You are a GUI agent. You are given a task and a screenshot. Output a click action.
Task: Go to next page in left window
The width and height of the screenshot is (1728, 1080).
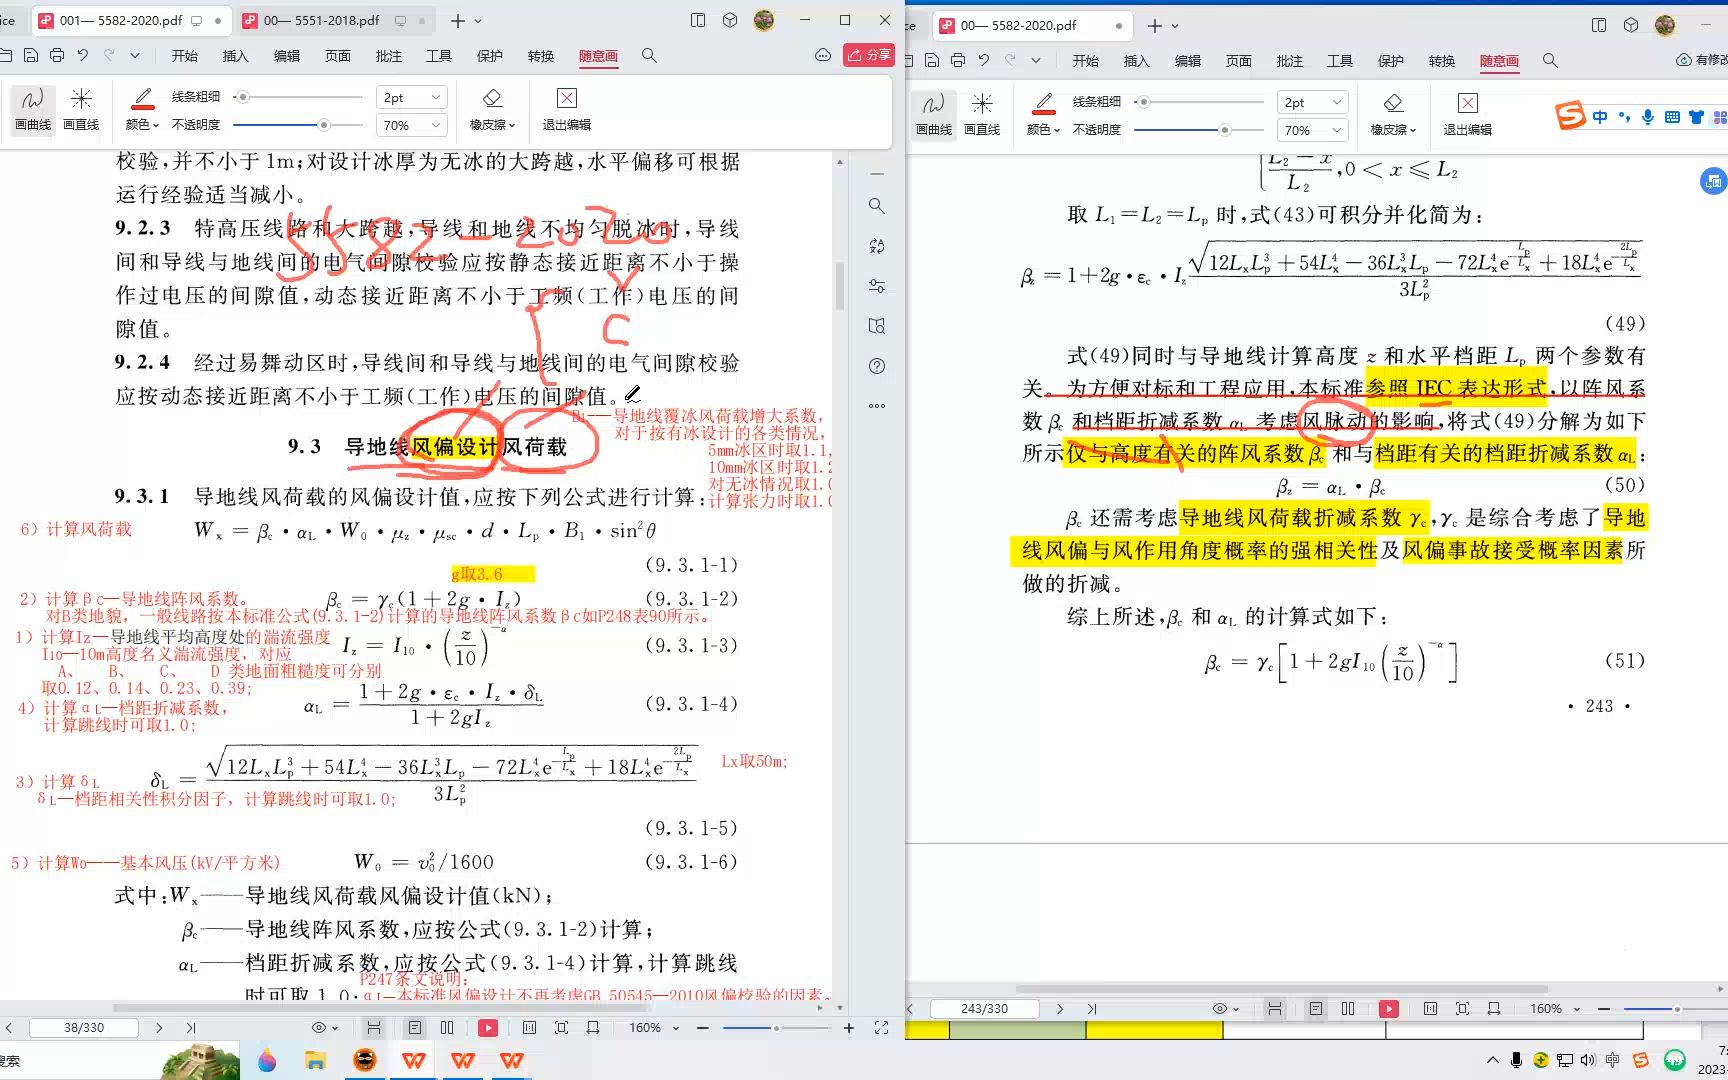pos(158,1027)
